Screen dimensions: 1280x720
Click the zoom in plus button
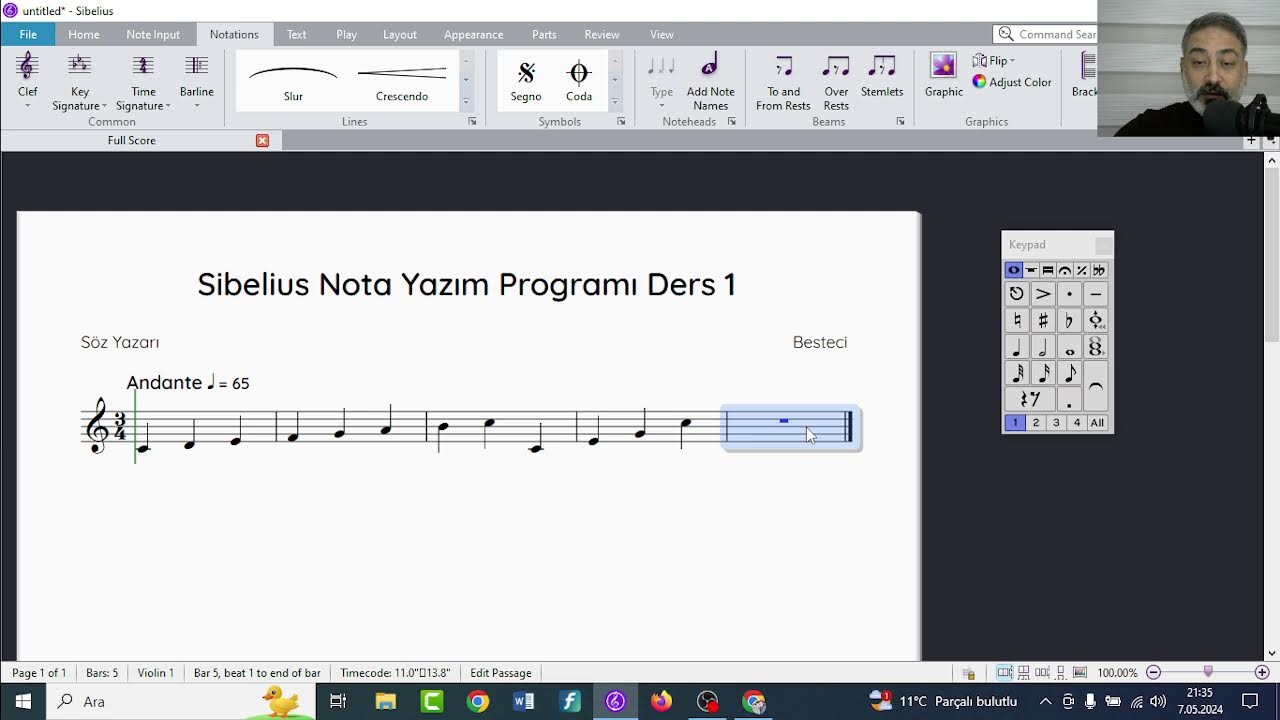[1262, 673]
